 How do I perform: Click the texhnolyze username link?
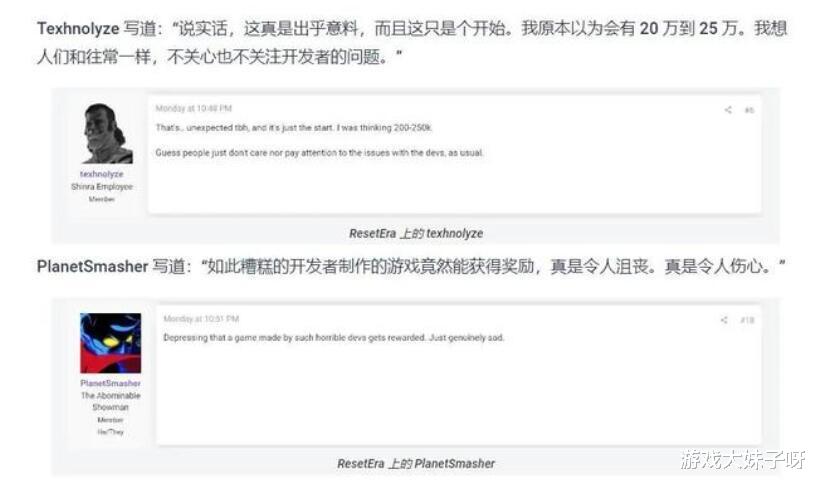click(101, 174)
